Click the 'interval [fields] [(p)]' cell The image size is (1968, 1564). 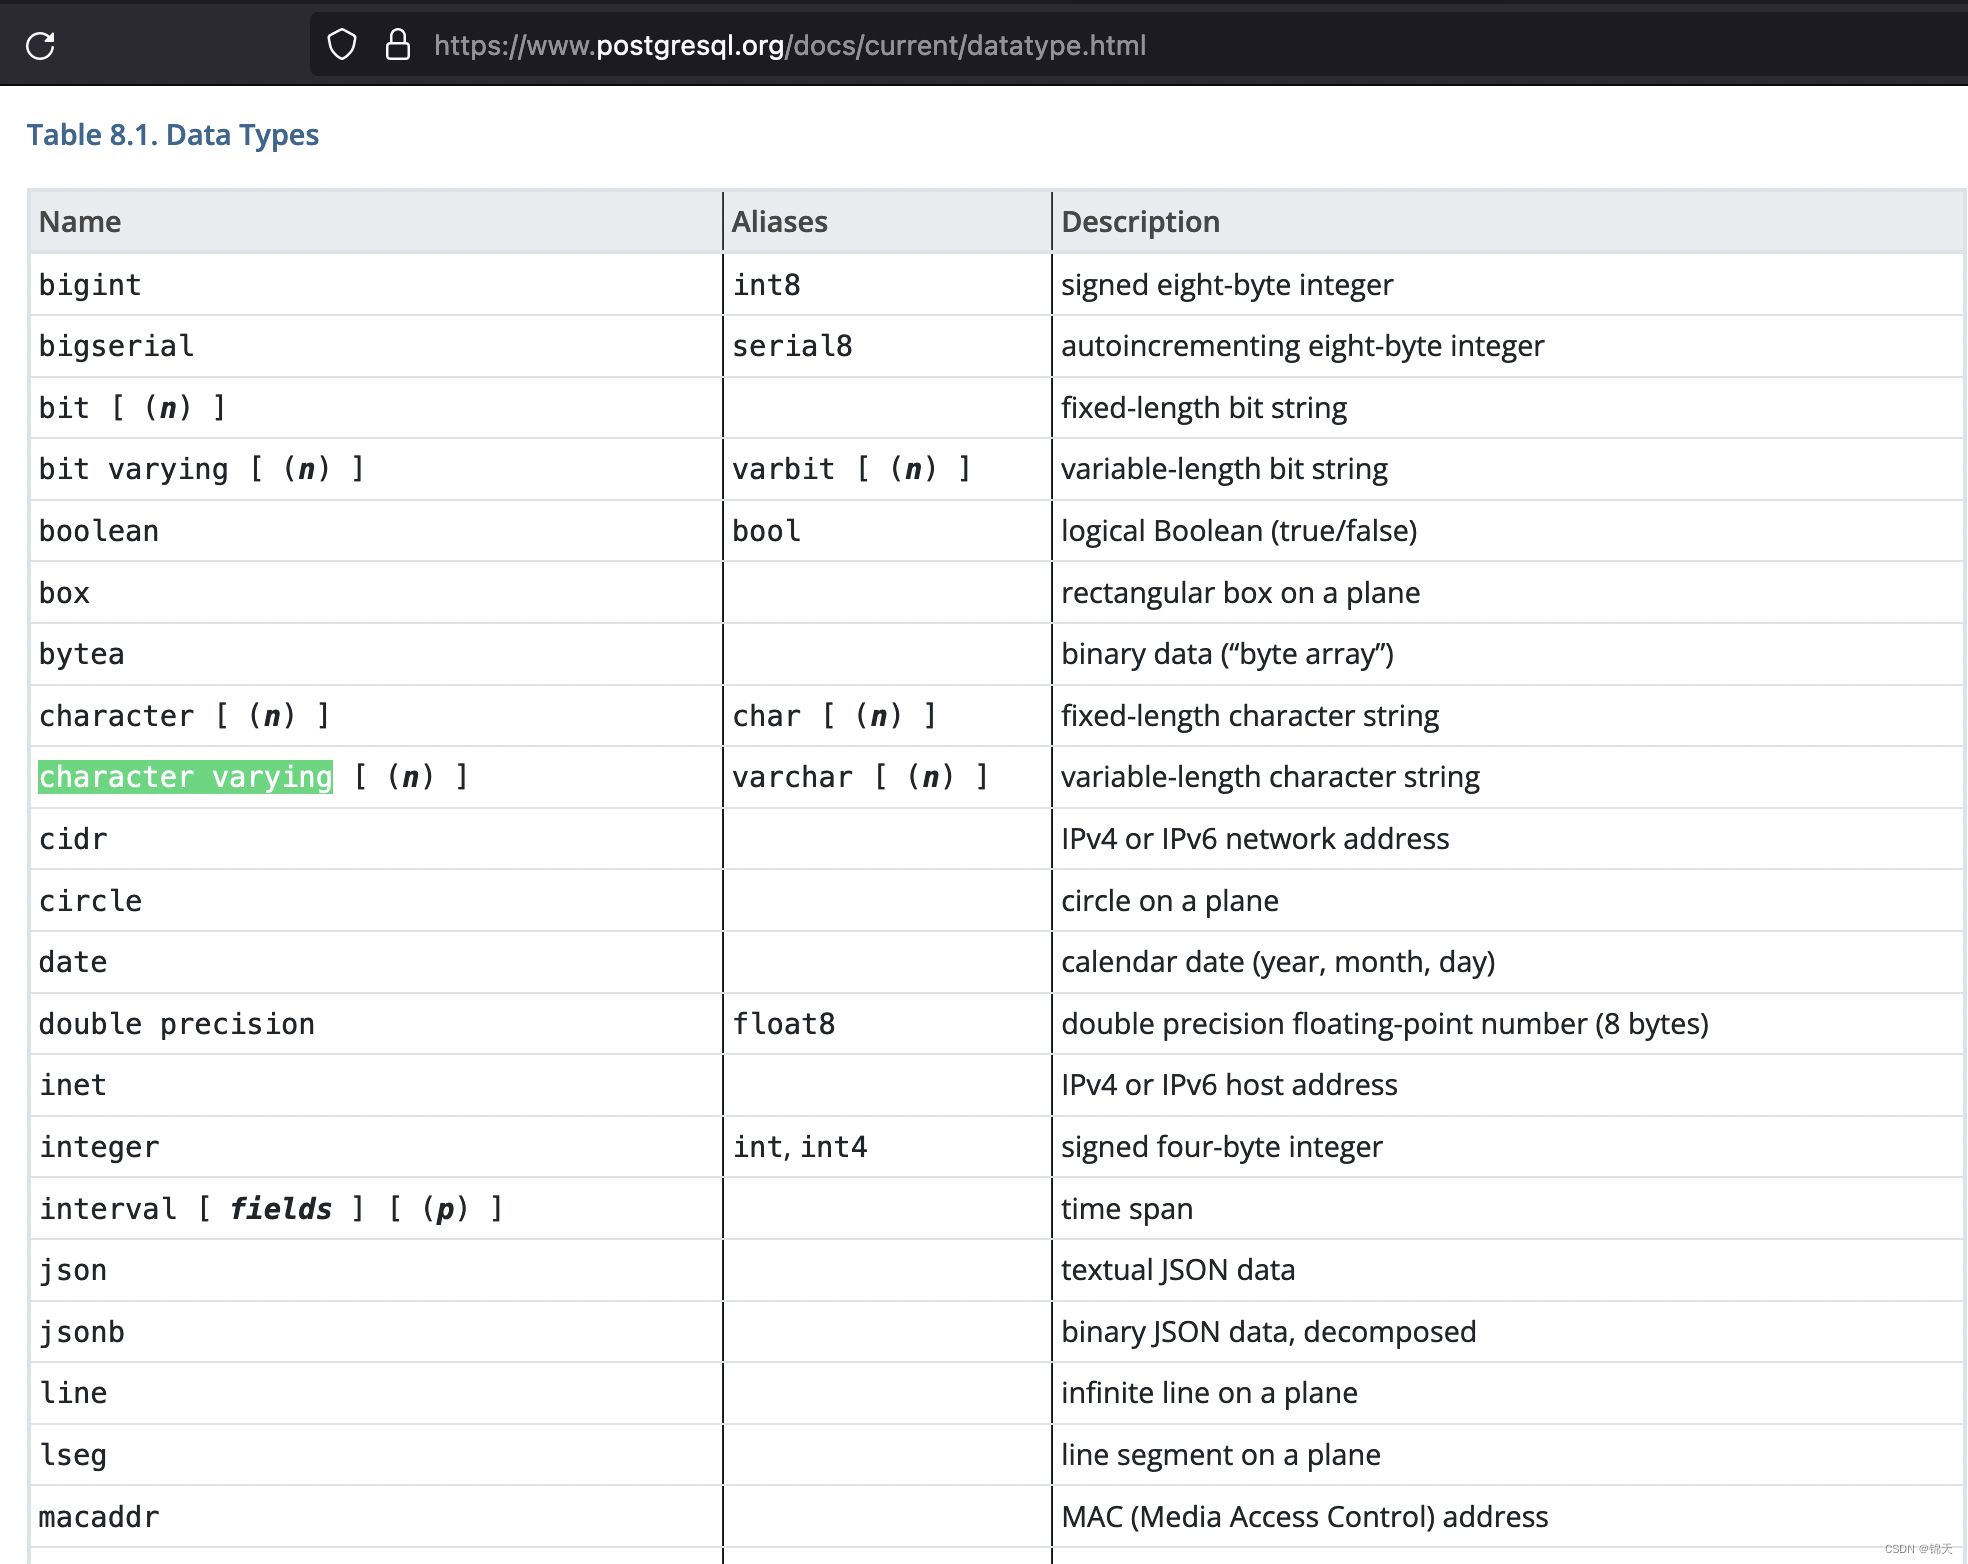(270, 1208)
